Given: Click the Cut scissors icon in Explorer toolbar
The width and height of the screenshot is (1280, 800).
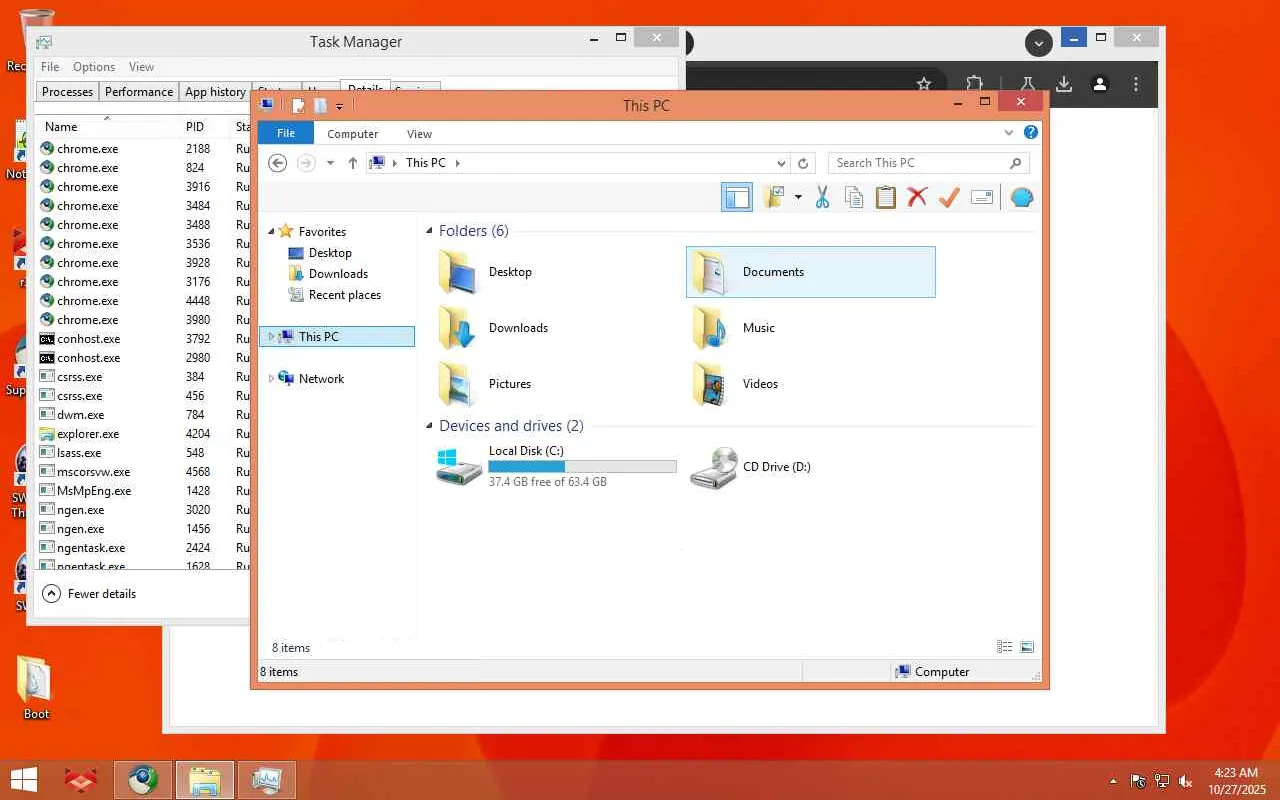Looking at the screenshot, I should click(822, 197).
